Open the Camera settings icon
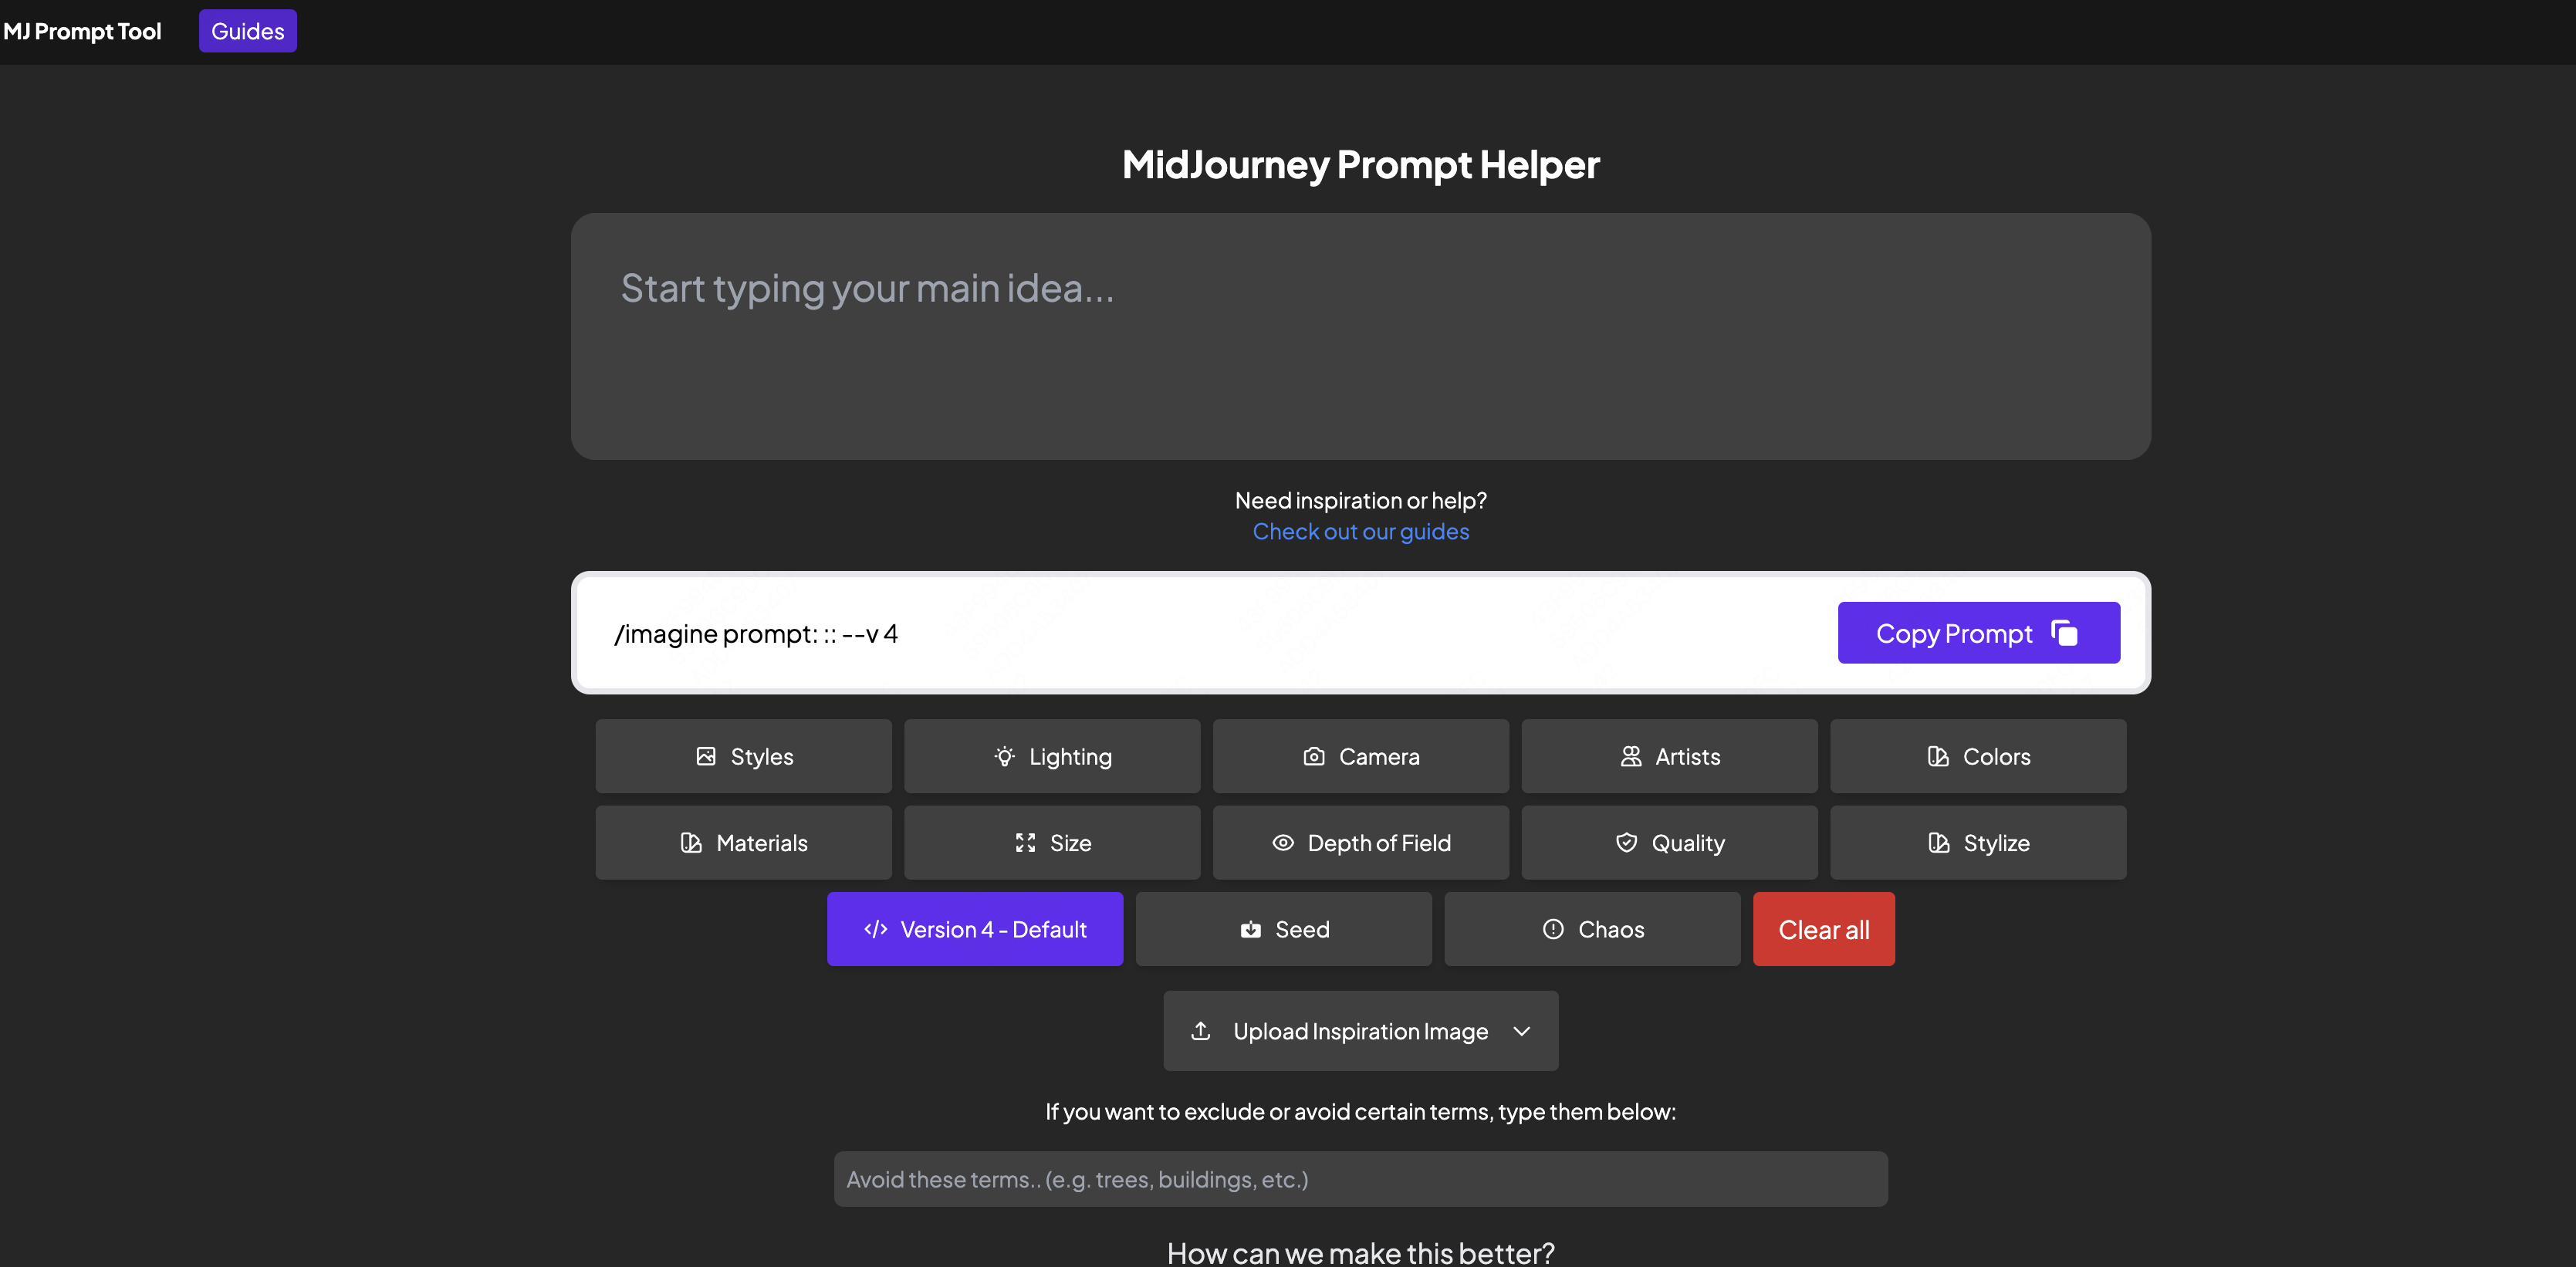This screenshot has width=2576, height=1267. click(1313, 756)
